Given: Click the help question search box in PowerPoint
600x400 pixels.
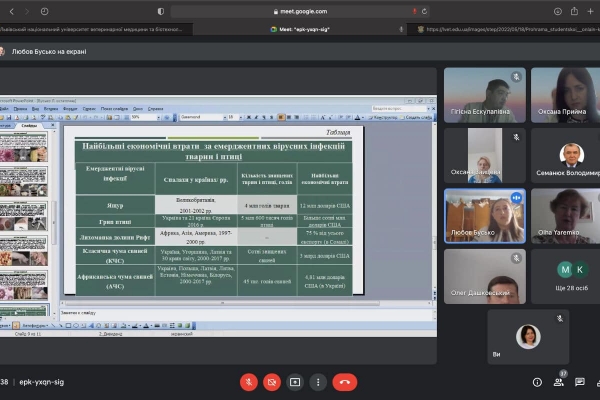Looking at the screenshot, I should pos(399,109).
